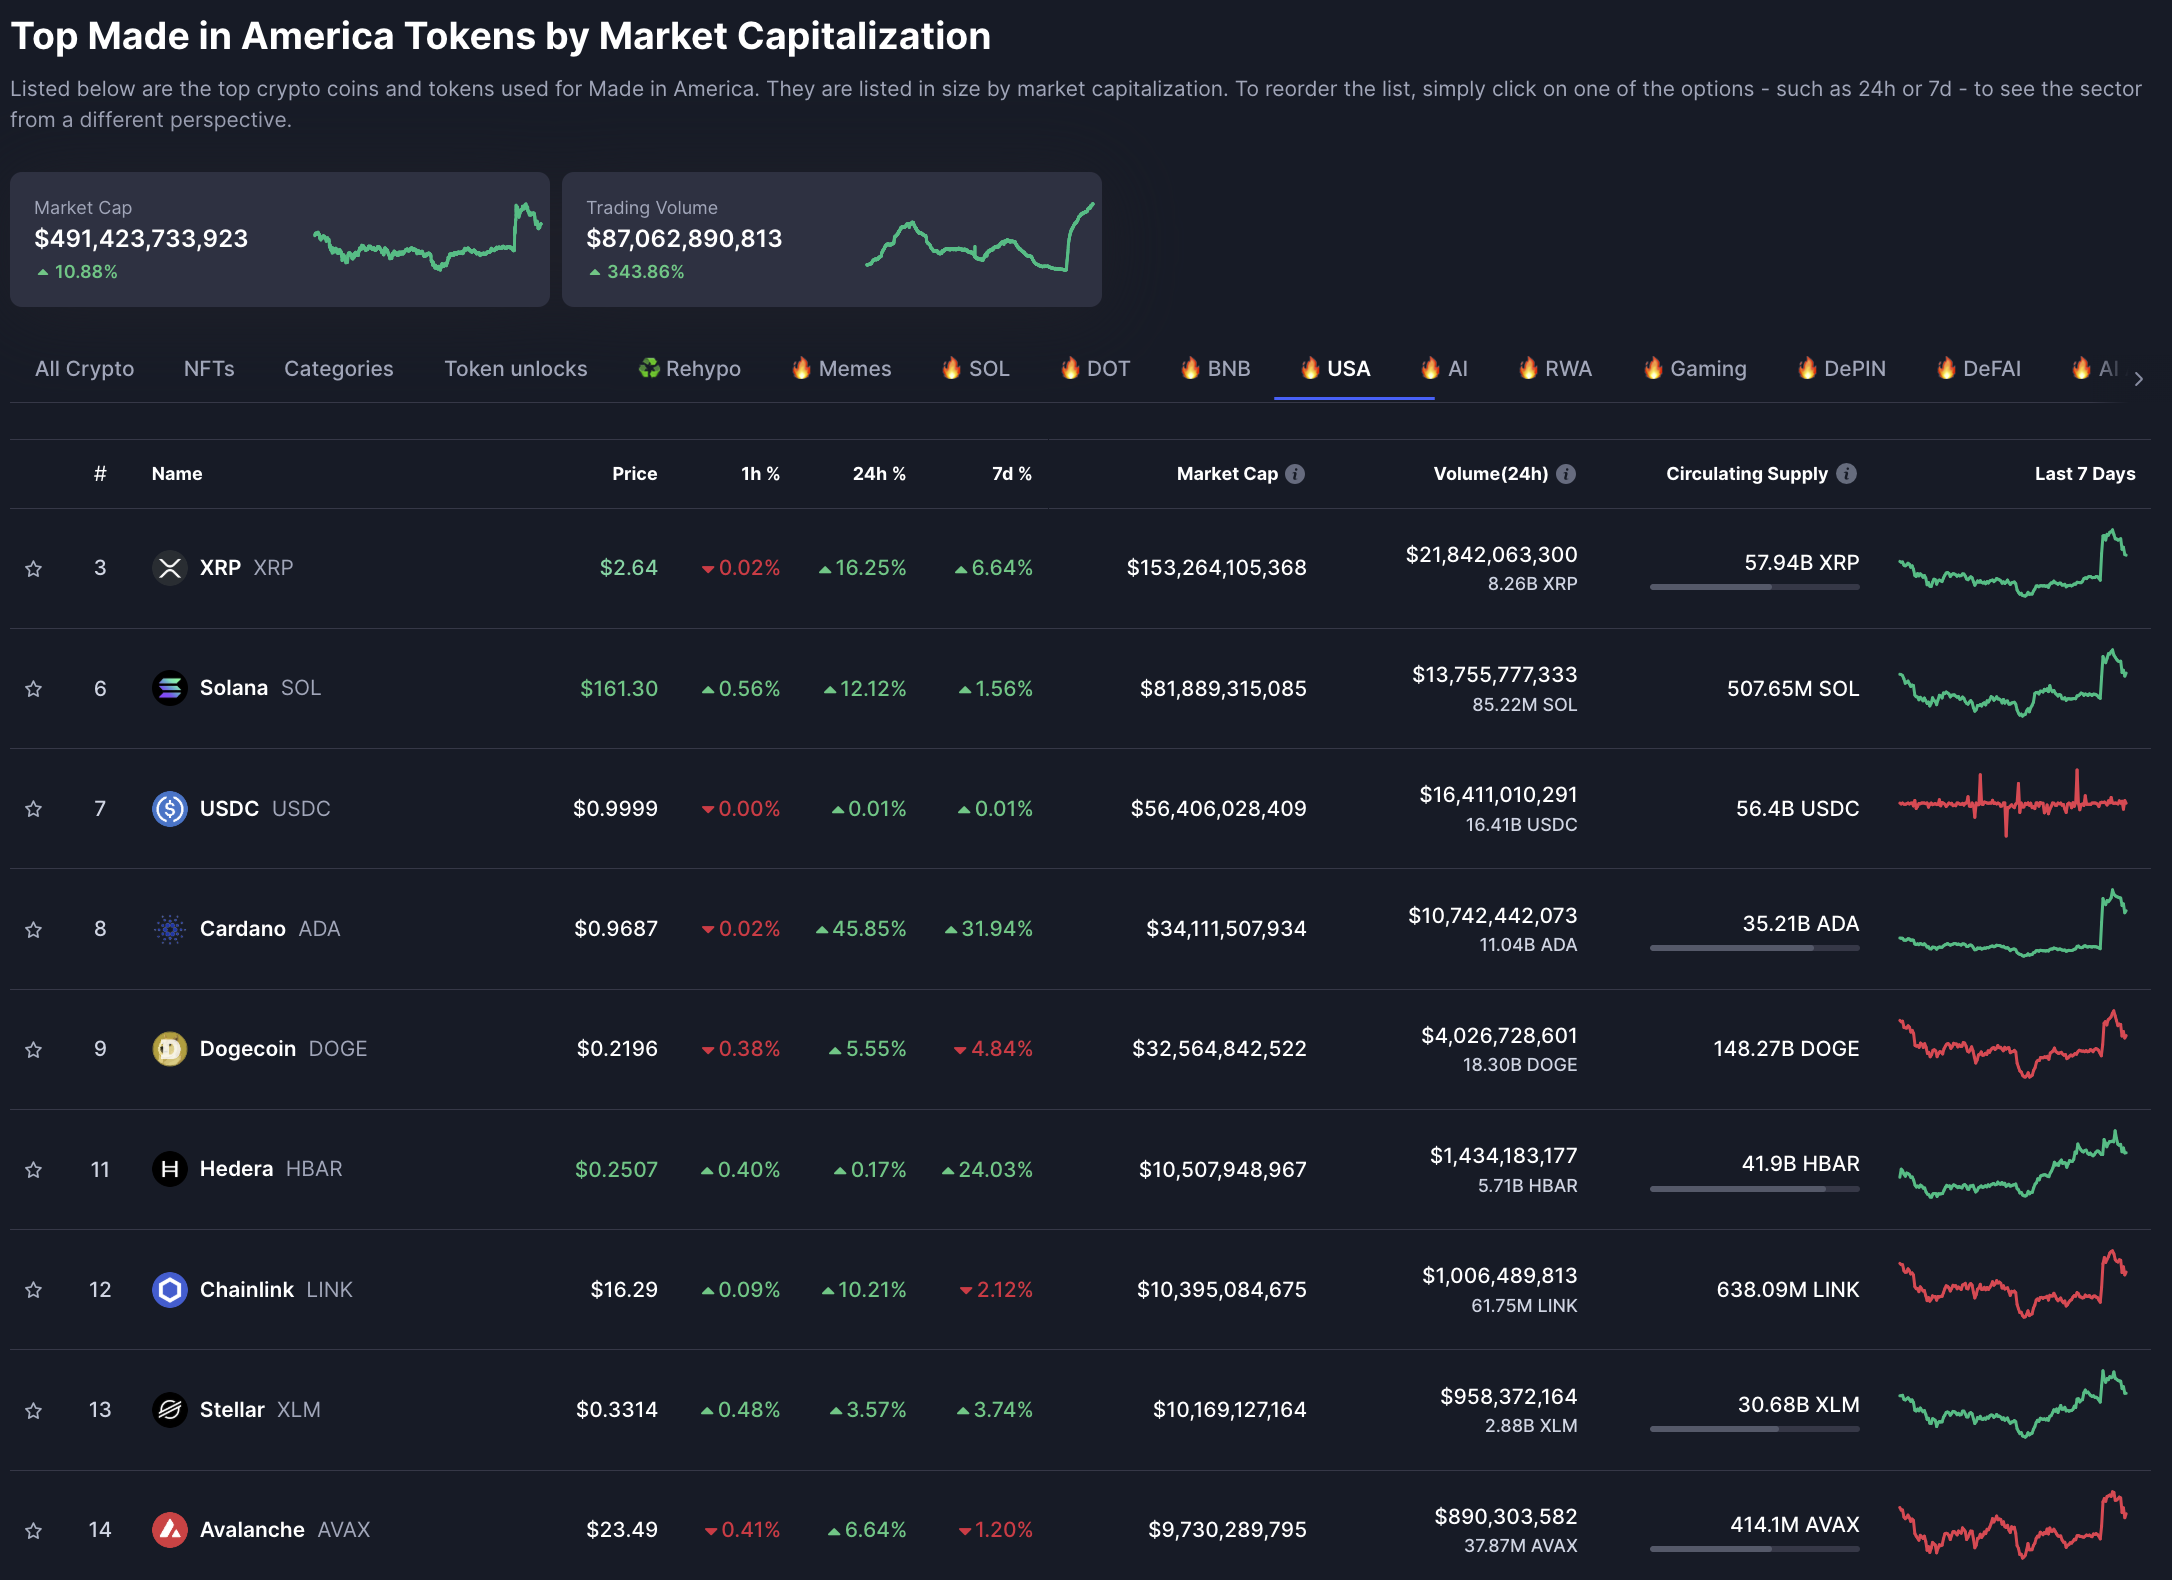Click the Cardano coin logo icon
Viewport: 2172px width, 1580px height.
click(170, 929)
